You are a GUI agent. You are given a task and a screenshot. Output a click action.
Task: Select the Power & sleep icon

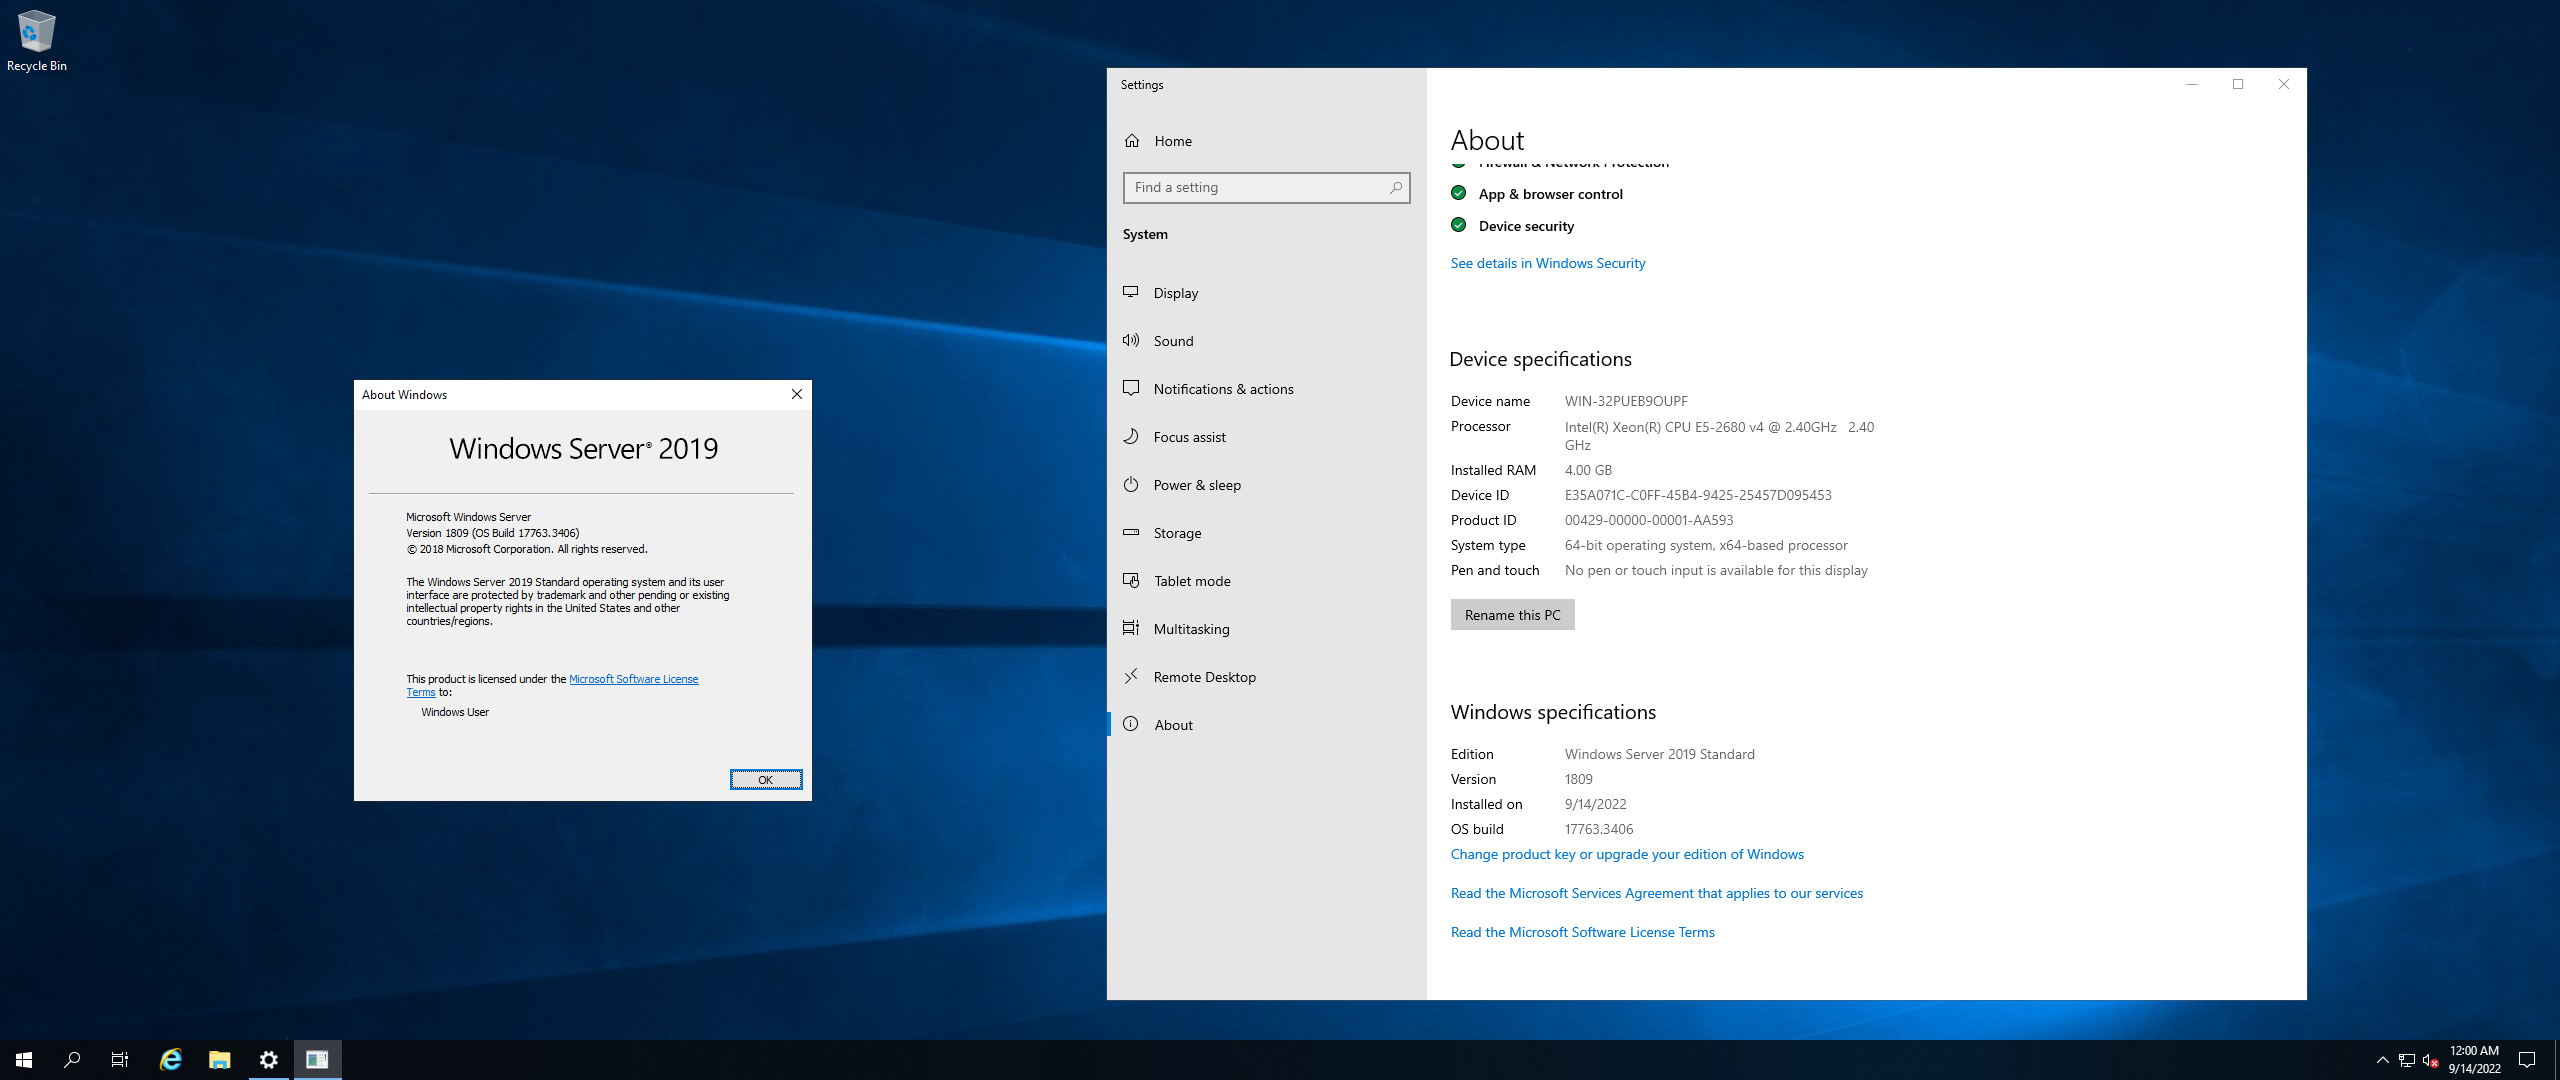1131,484
